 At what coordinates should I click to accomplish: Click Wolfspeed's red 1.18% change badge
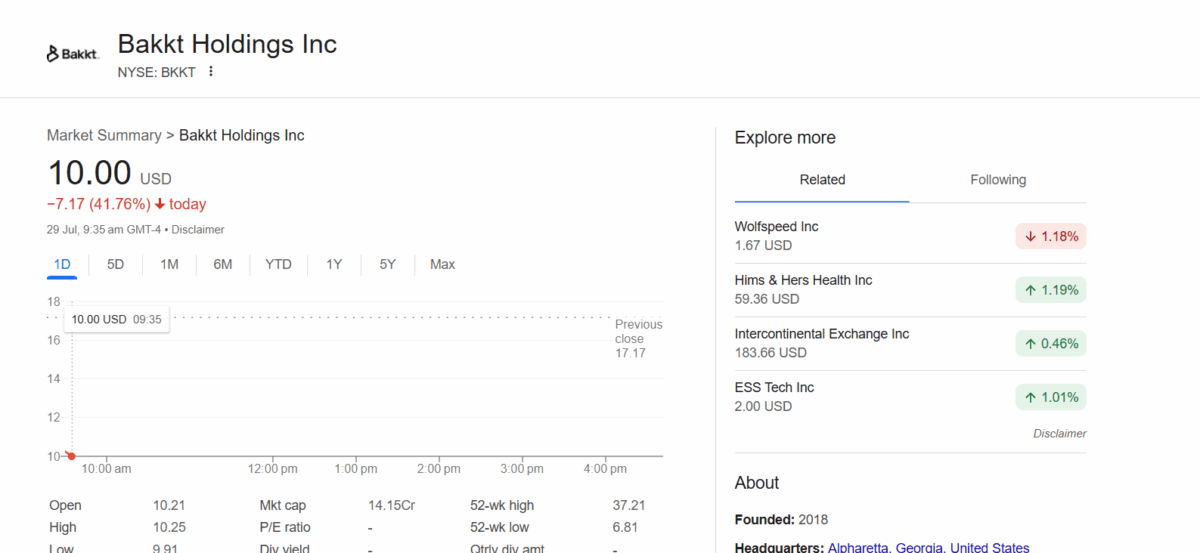pos(1050,236)
